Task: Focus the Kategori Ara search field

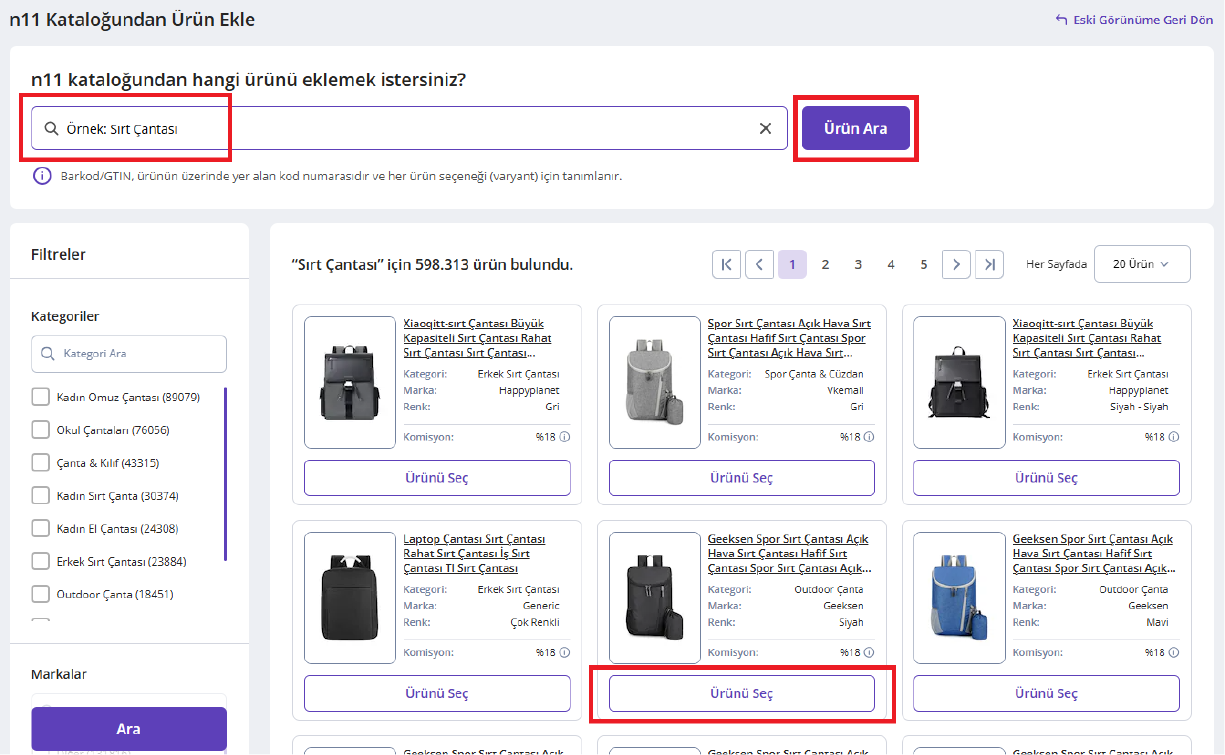Action: point(130,354)
